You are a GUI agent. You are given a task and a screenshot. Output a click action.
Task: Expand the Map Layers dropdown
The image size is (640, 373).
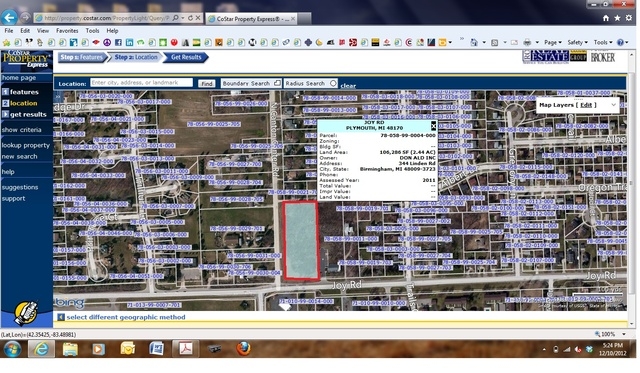[x=613, y=105]
